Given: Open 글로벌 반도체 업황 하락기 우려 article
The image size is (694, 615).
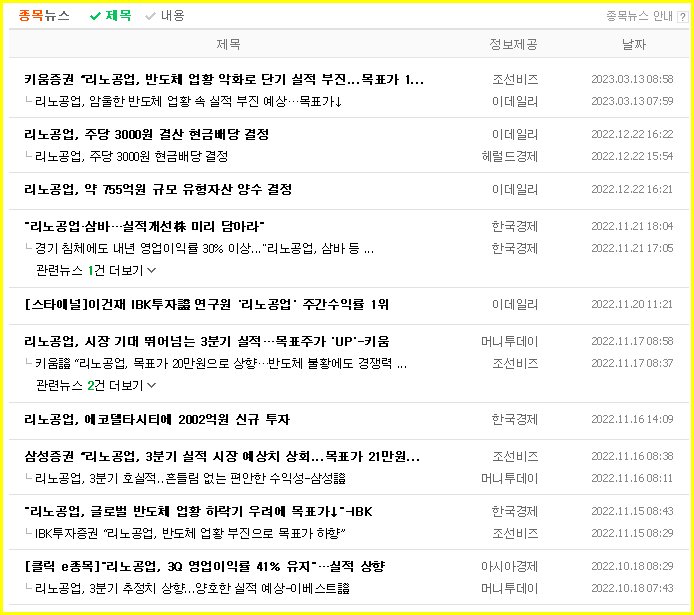Looking at the screenshot, I should tap(198, 511).
